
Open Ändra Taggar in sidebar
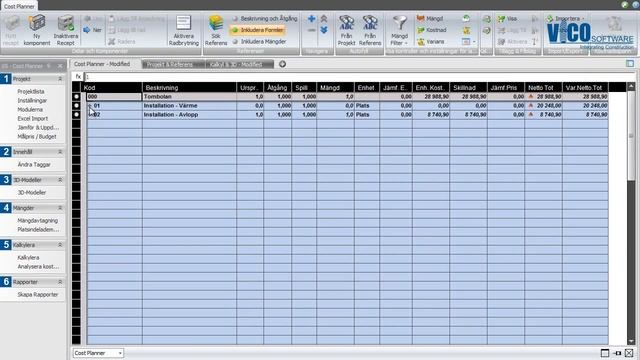(x=34, y=164)
